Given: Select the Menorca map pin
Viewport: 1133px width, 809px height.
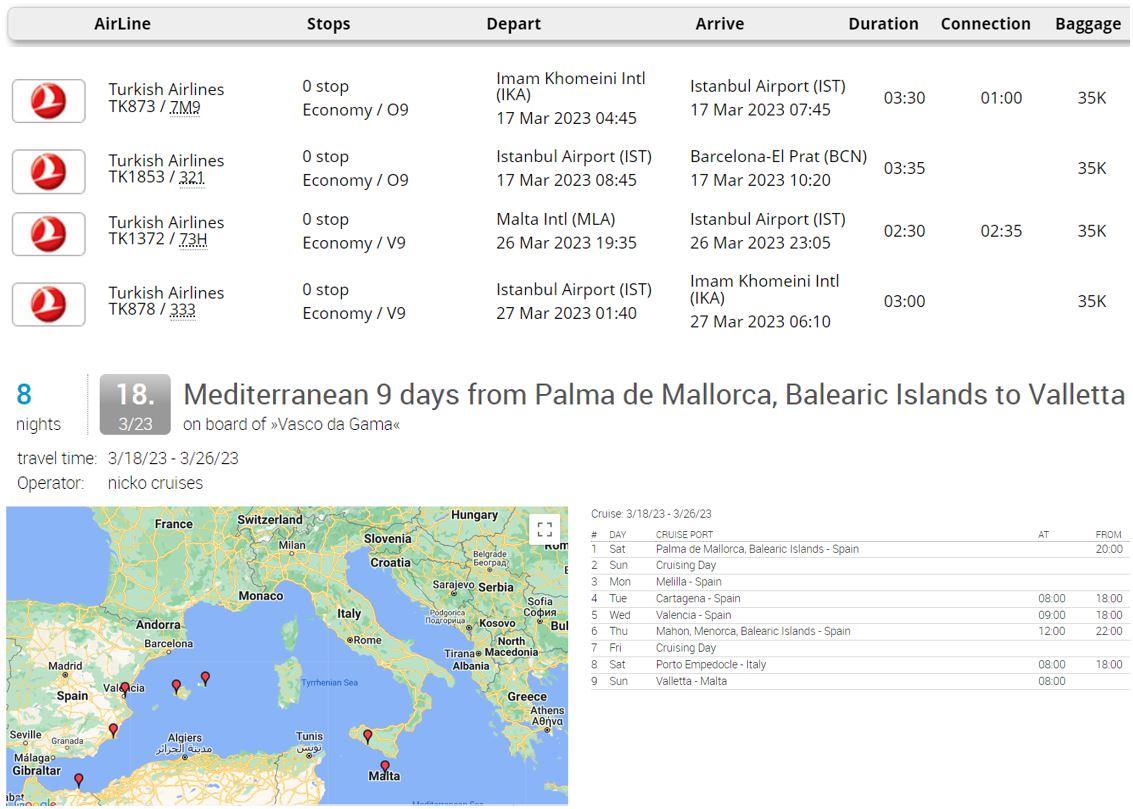Looking at the screenshot, I should [x=205, y=678].
